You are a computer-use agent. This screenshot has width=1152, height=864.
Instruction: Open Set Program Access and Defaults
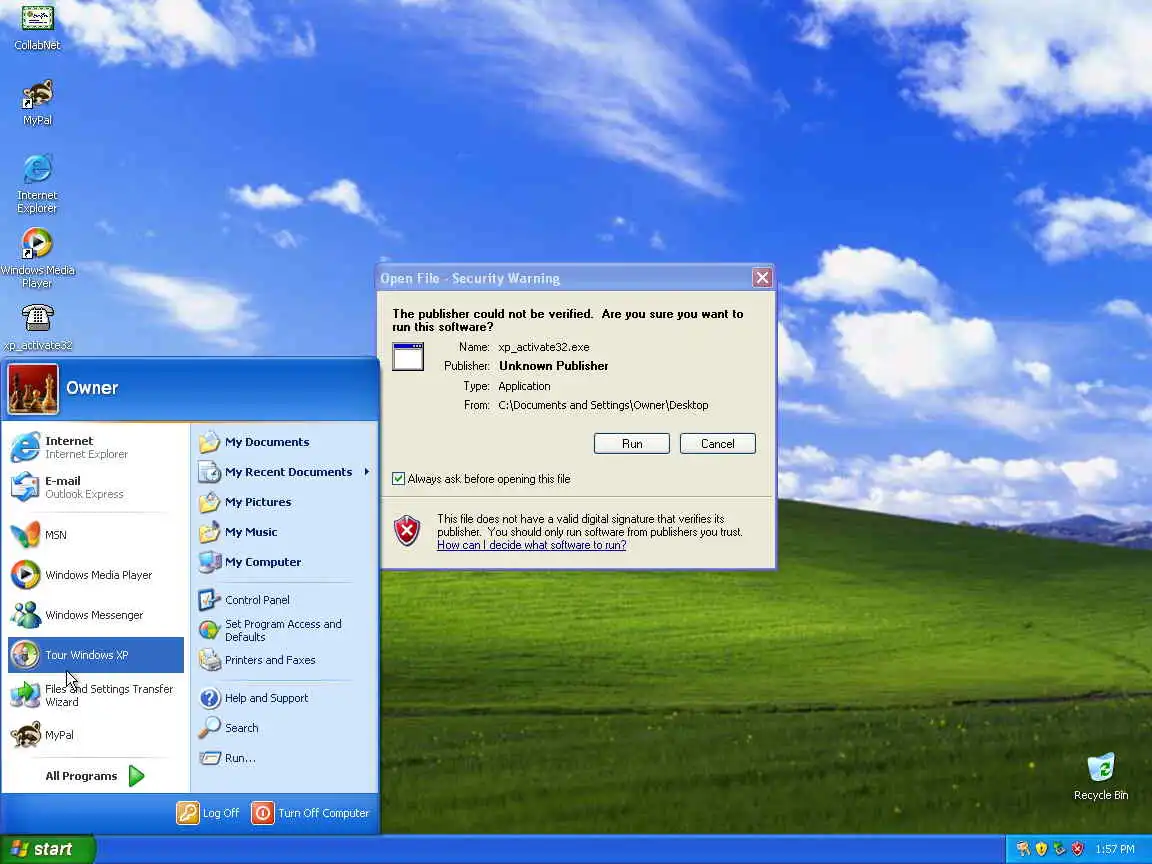[x=284, y=630]
